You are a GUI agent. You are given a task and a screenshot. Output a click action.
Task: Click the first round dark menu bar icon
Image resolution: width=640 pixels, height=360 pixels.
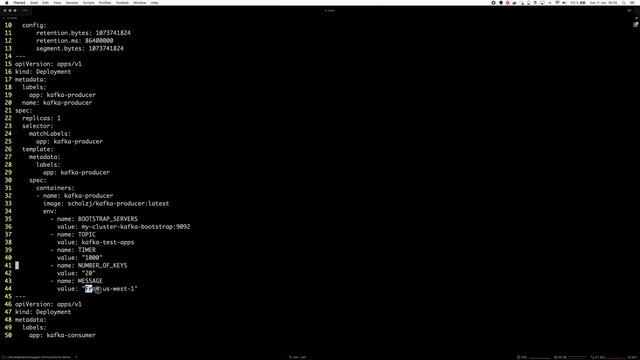click(493, 2)
